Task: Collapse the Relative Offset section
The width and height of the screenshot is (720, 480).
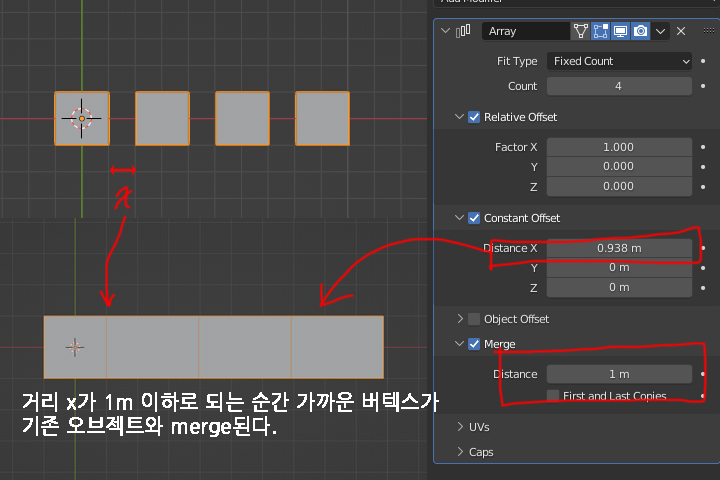Action: 459,117
